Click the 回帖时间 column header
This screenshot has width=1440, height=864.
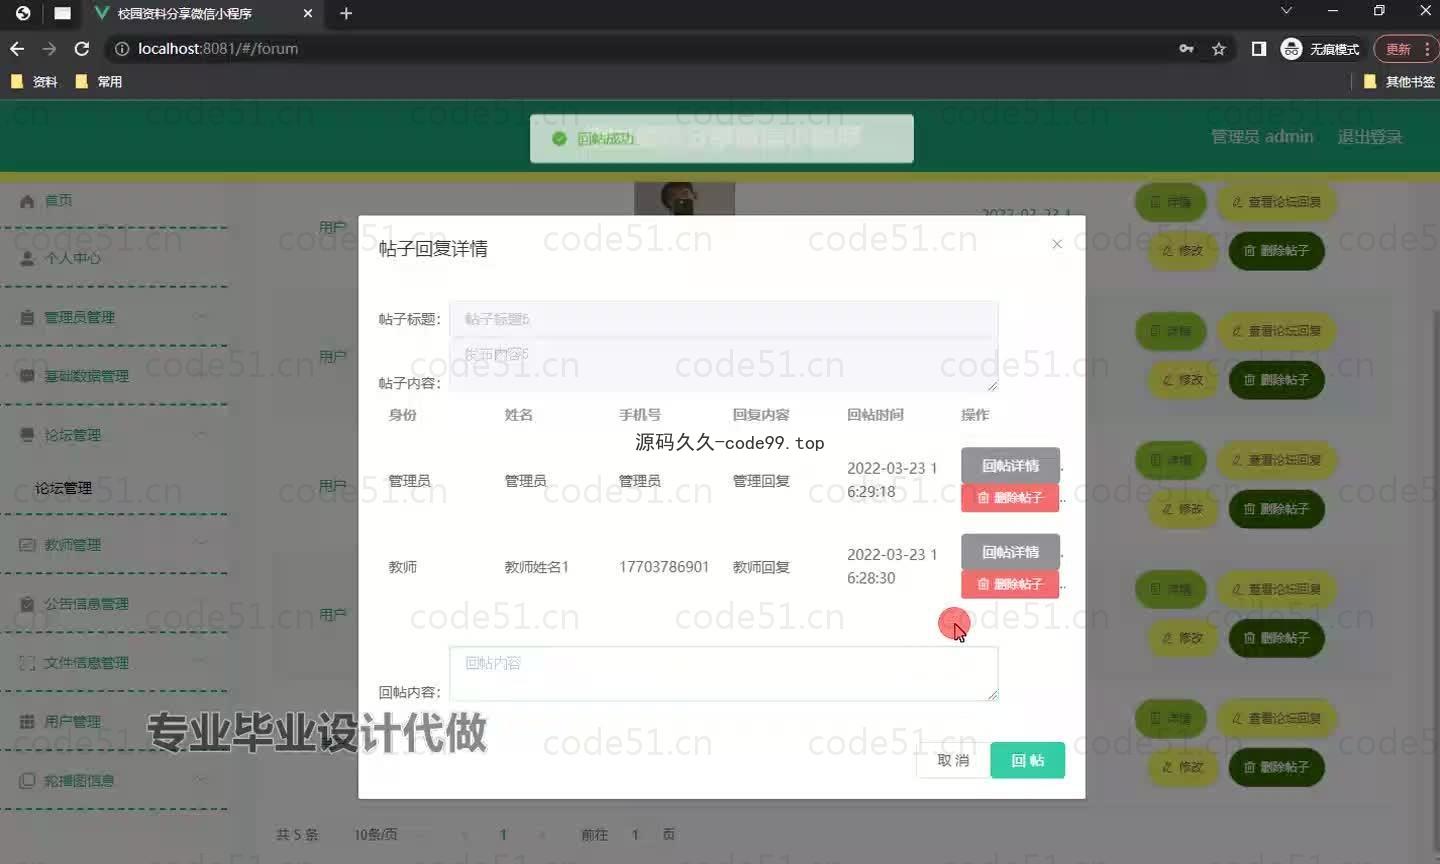click(x=875, y=414)
